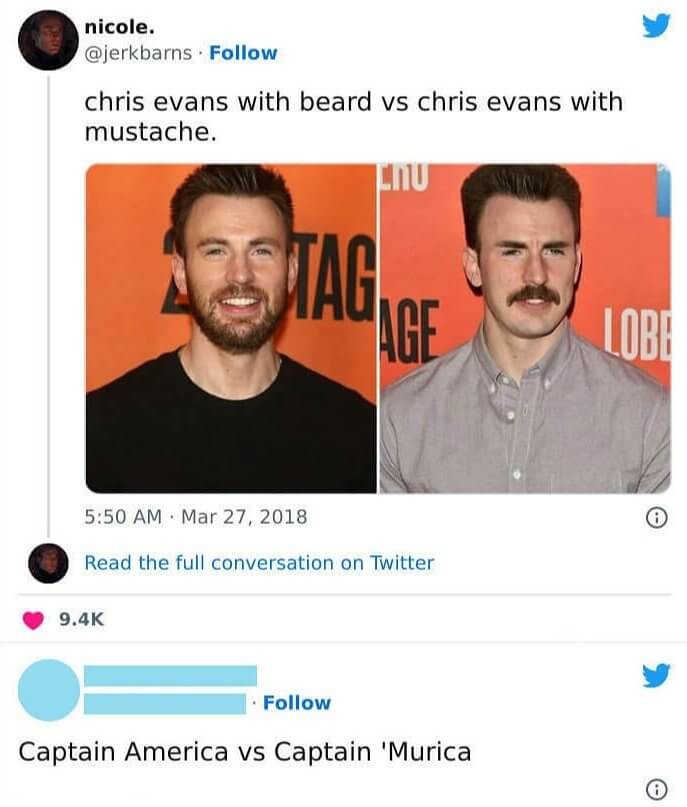The height and width of the screenshot is (807, 687).
Task: Open the right photo of the mustached man
Action: click(525, 328)
